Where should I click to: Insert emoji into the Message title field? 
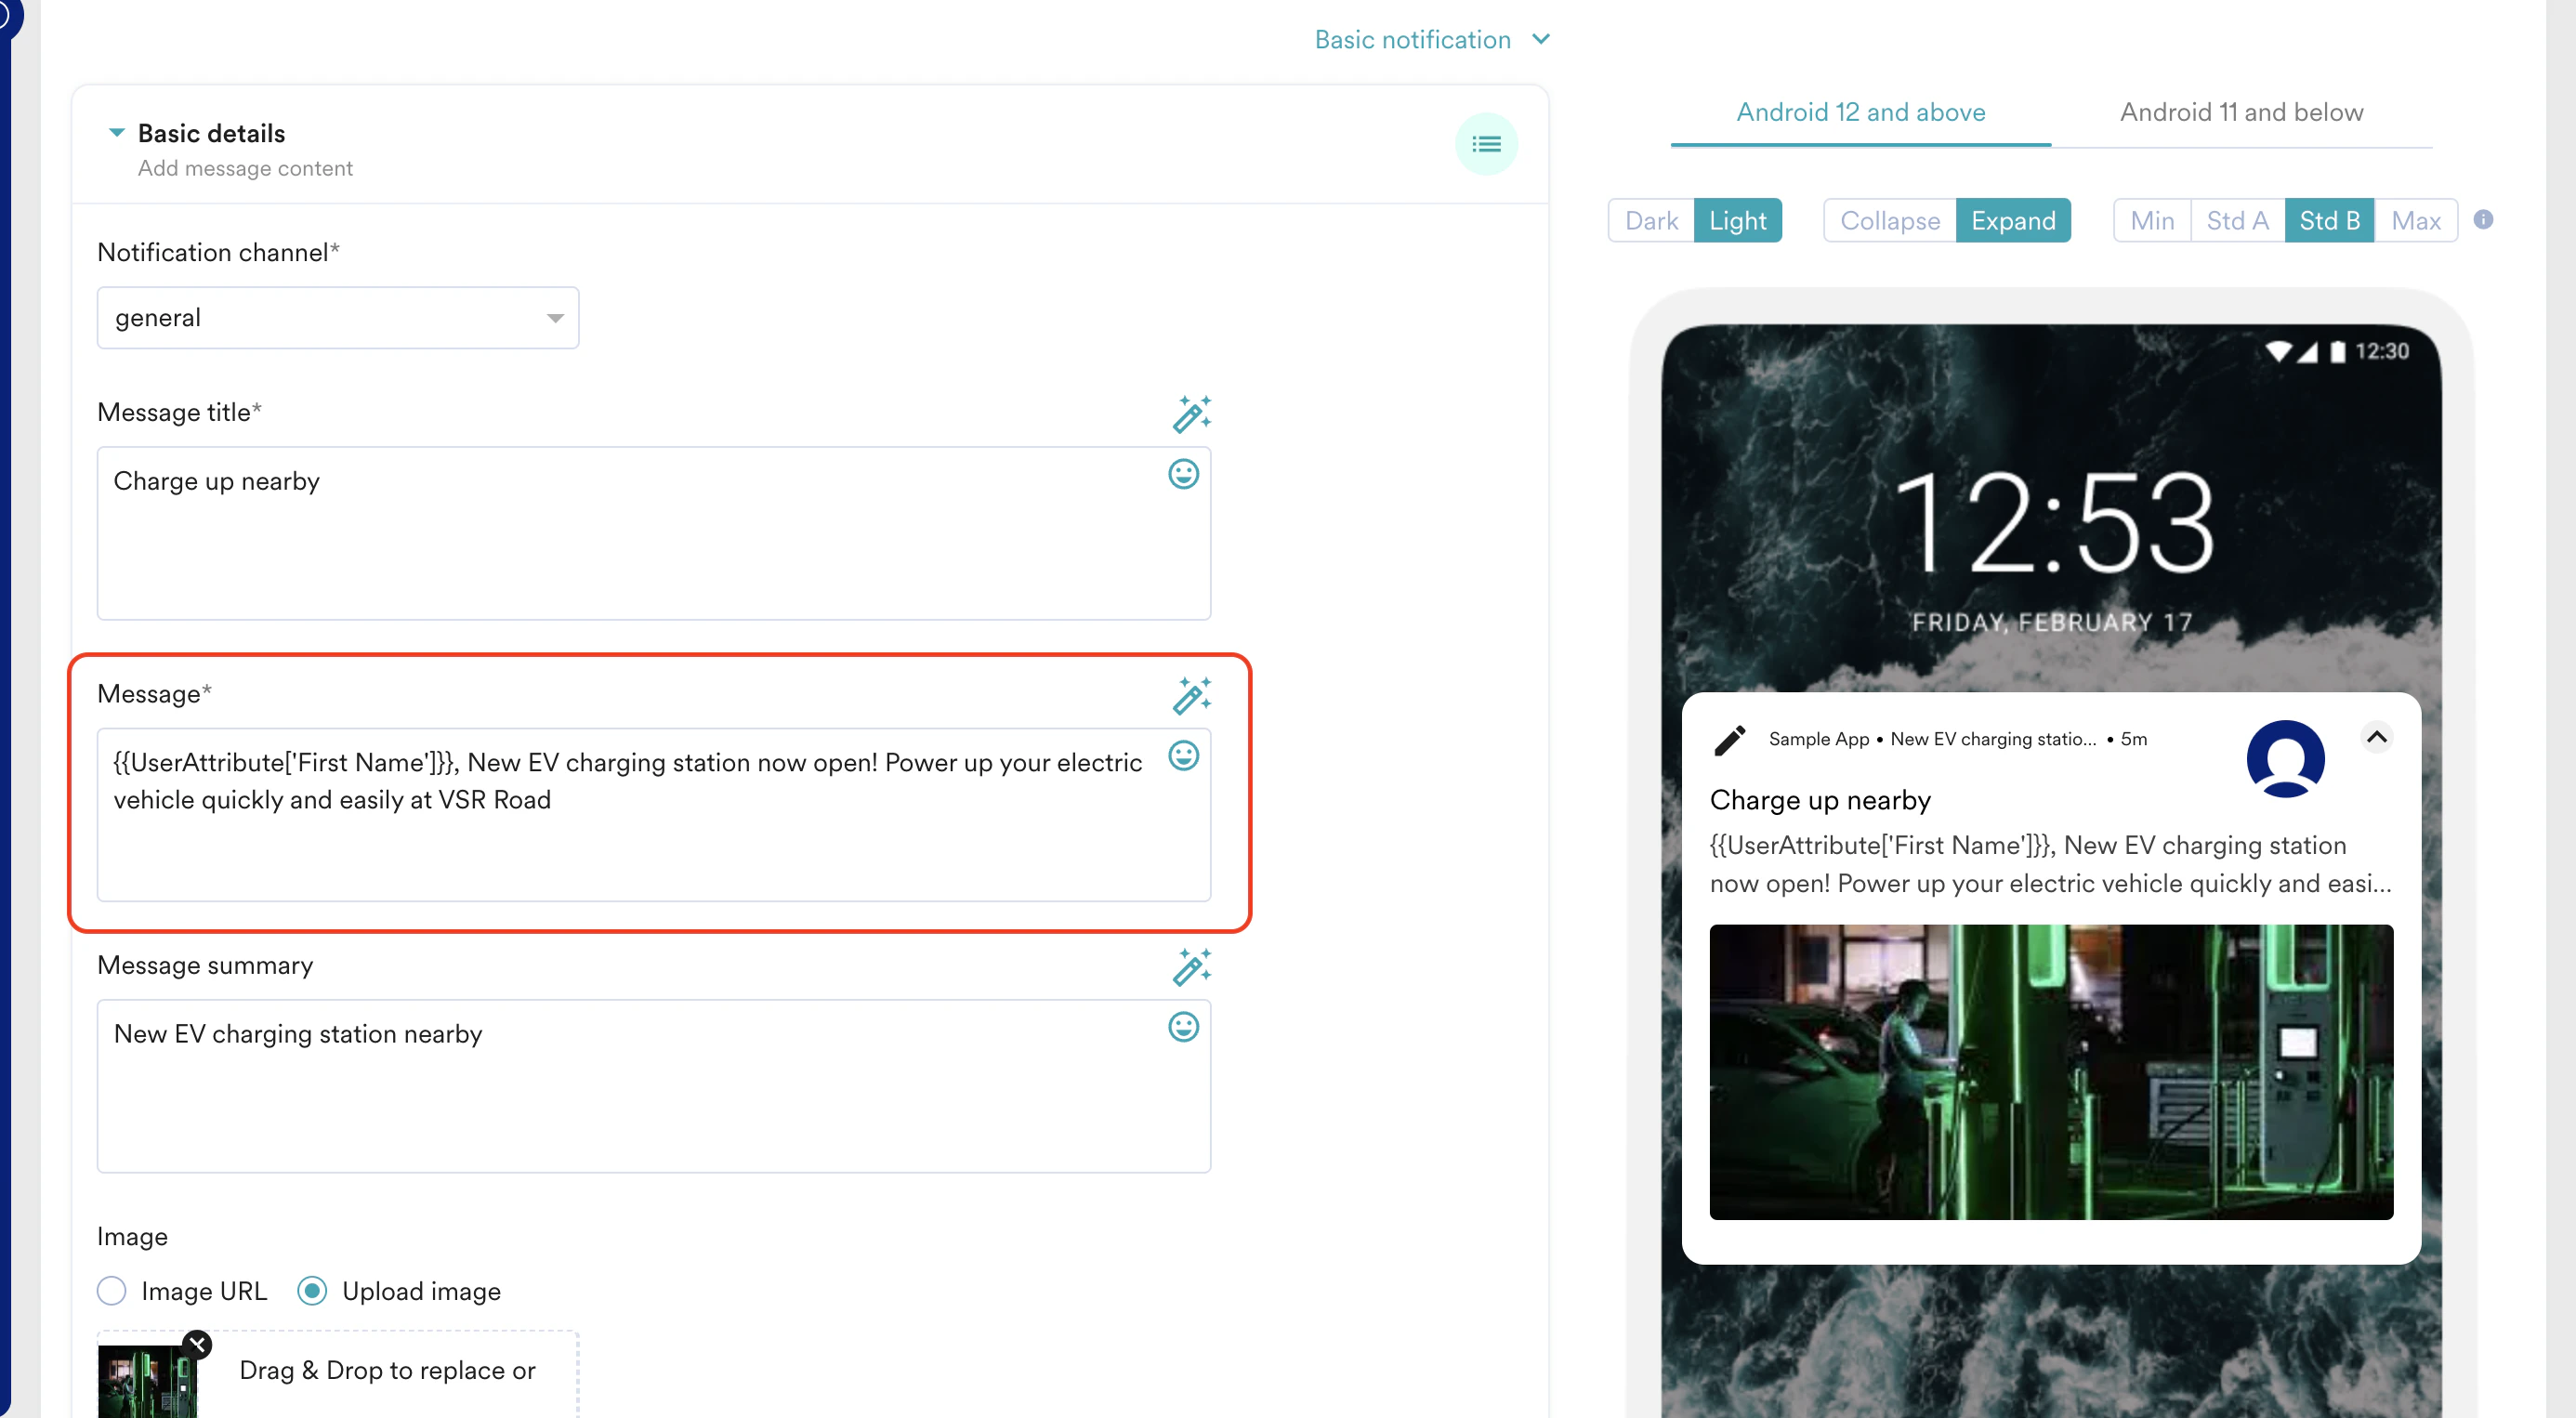coord(1183,475)
